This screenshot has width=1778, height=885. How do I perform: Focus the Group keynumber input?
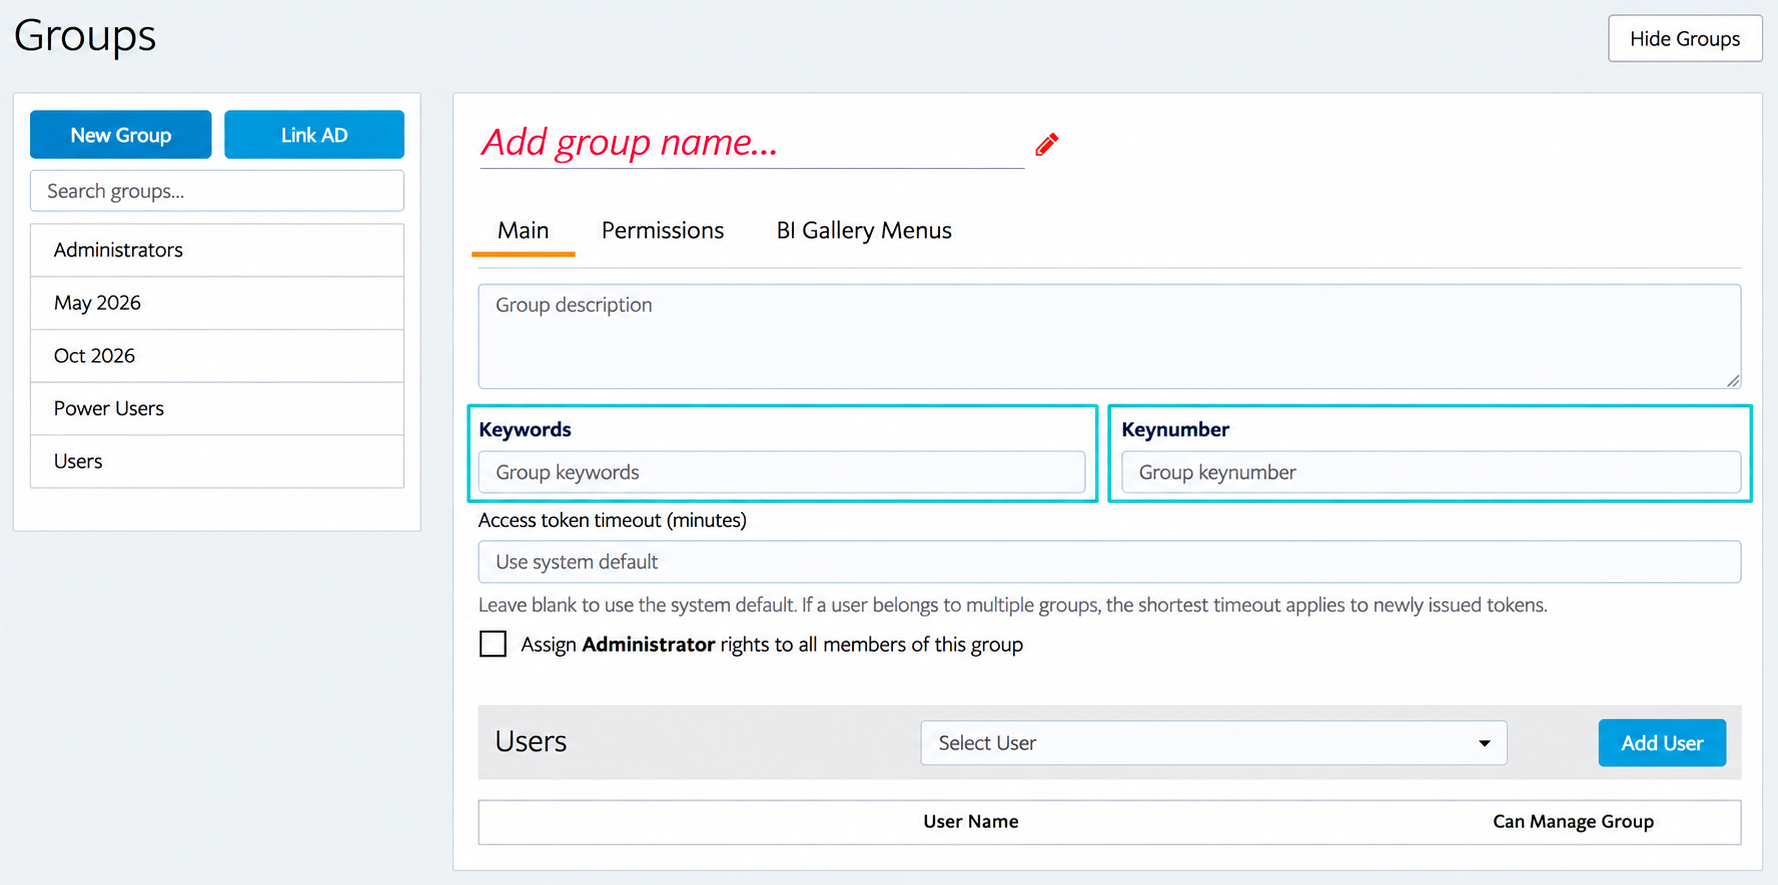pos(1431,472)
